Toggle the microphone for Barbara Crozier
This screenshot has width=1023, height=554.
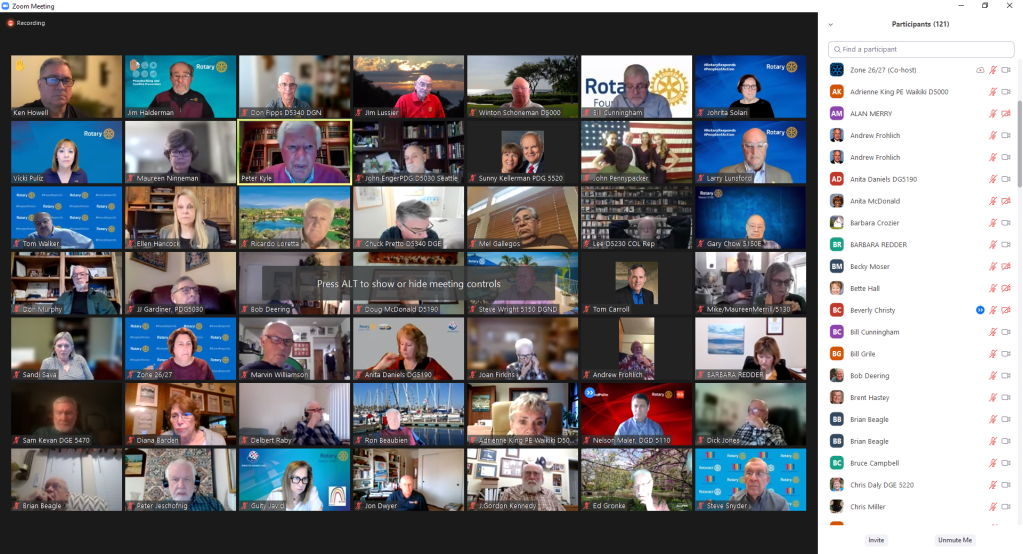click(993, 223)
